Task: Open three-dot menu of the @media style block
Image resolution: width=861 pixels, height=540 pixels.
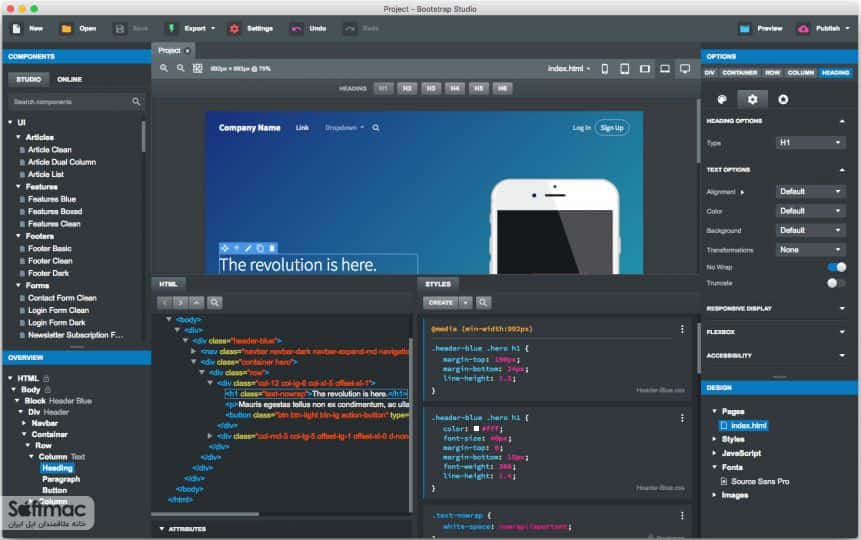Action: (x=682, y=329)
